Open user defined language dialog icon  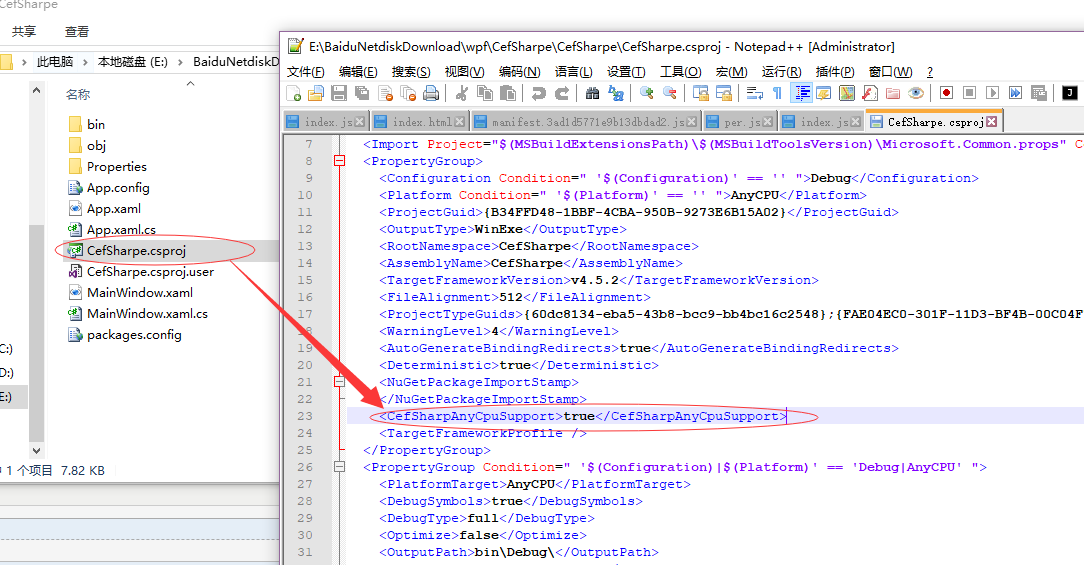tap(823, 93)
